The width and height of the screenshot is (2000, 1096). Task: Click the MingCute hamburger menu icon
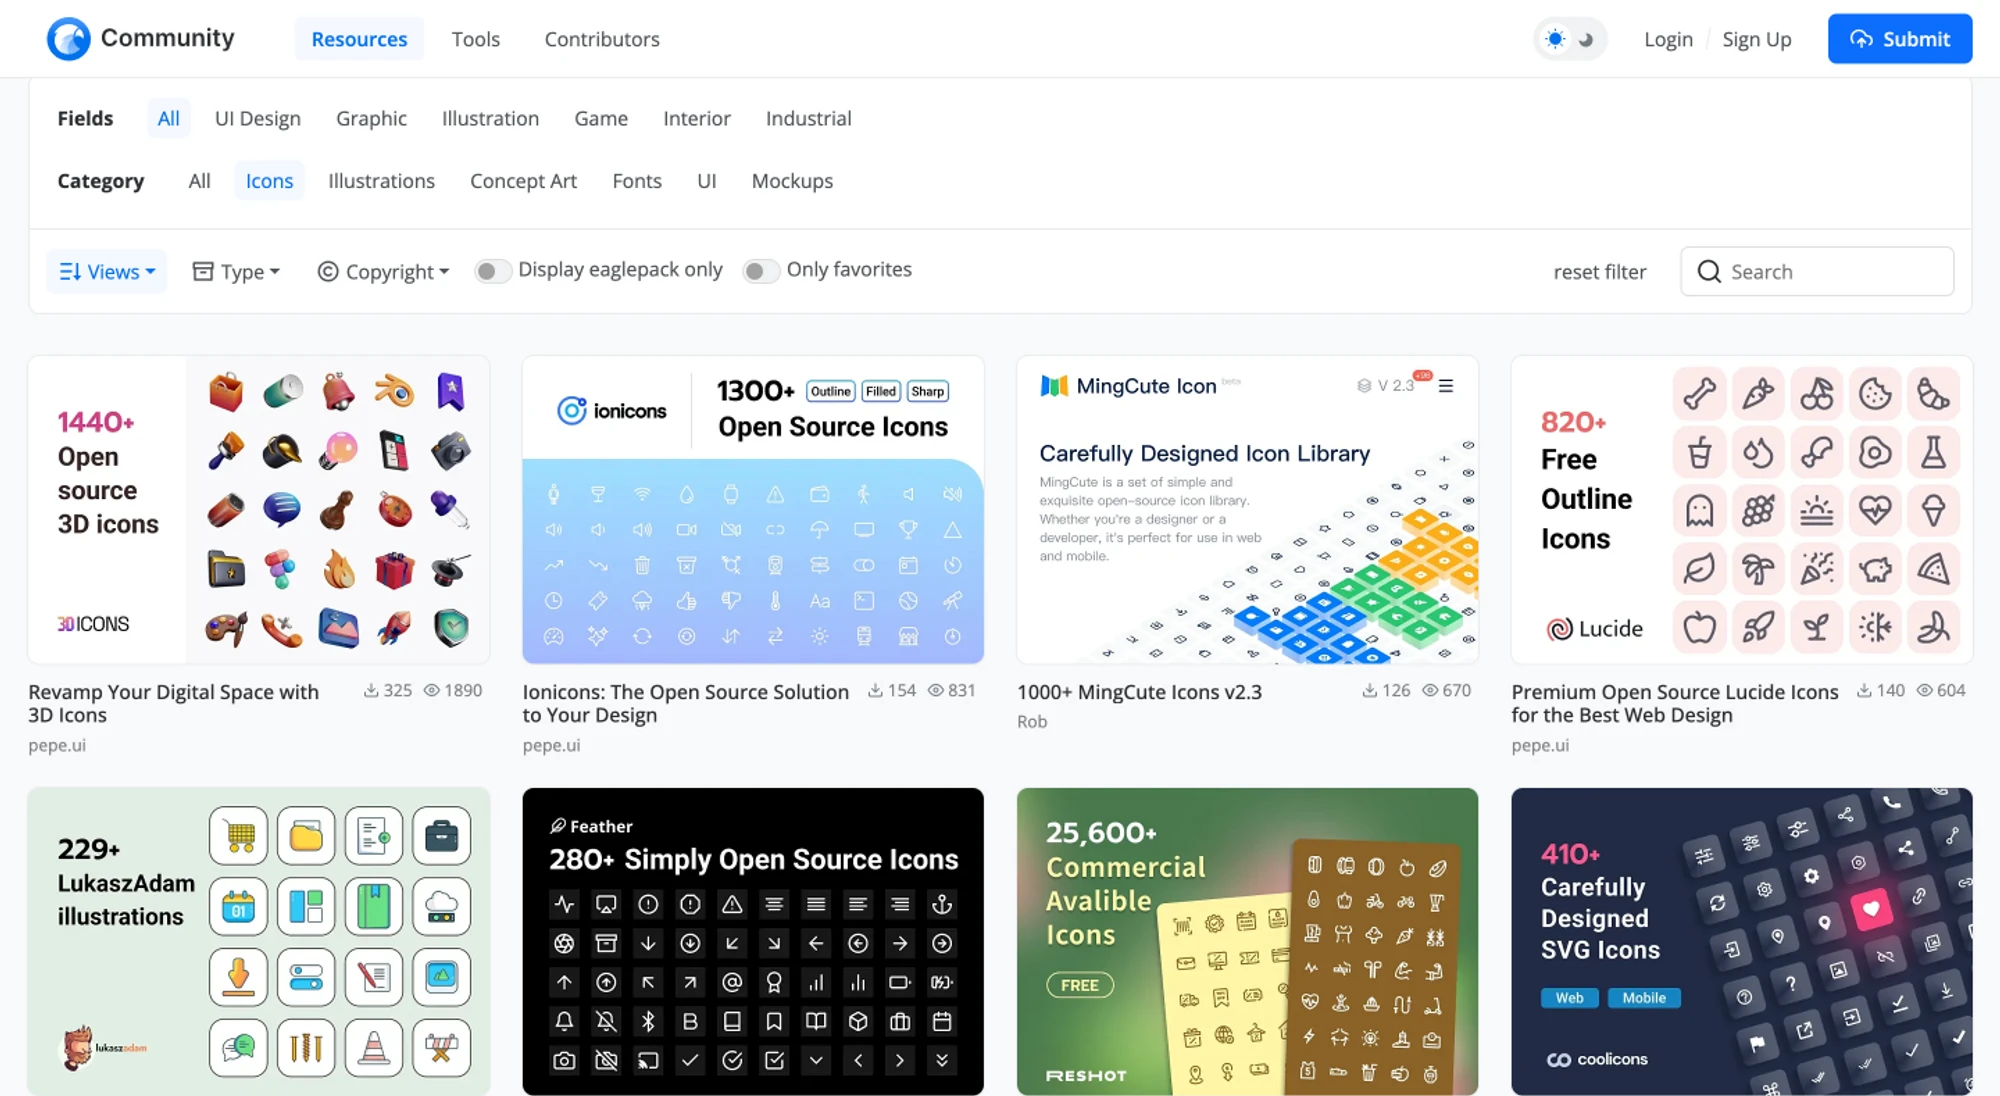pos(1446,386)
